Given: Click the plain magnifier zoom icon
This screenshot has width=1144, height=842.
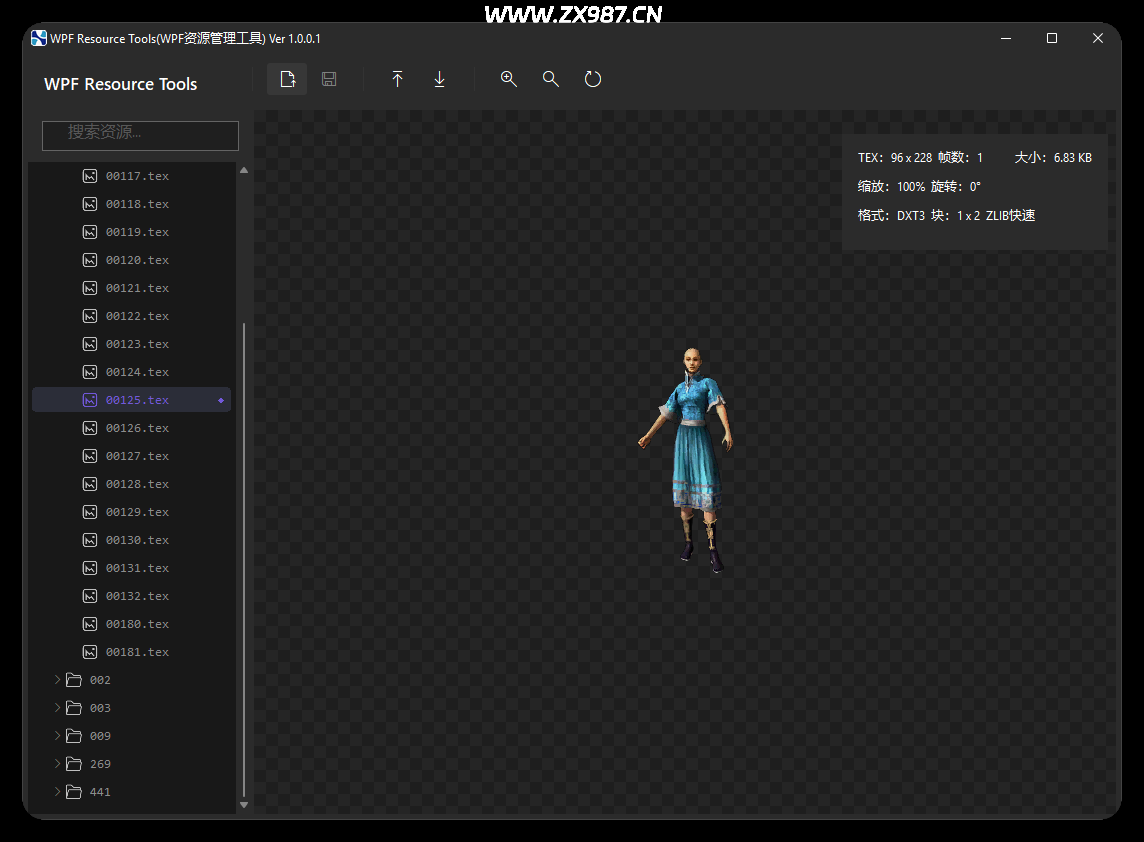Looking at the screenshot, I should pyautogui.click(x=551, y=79).
